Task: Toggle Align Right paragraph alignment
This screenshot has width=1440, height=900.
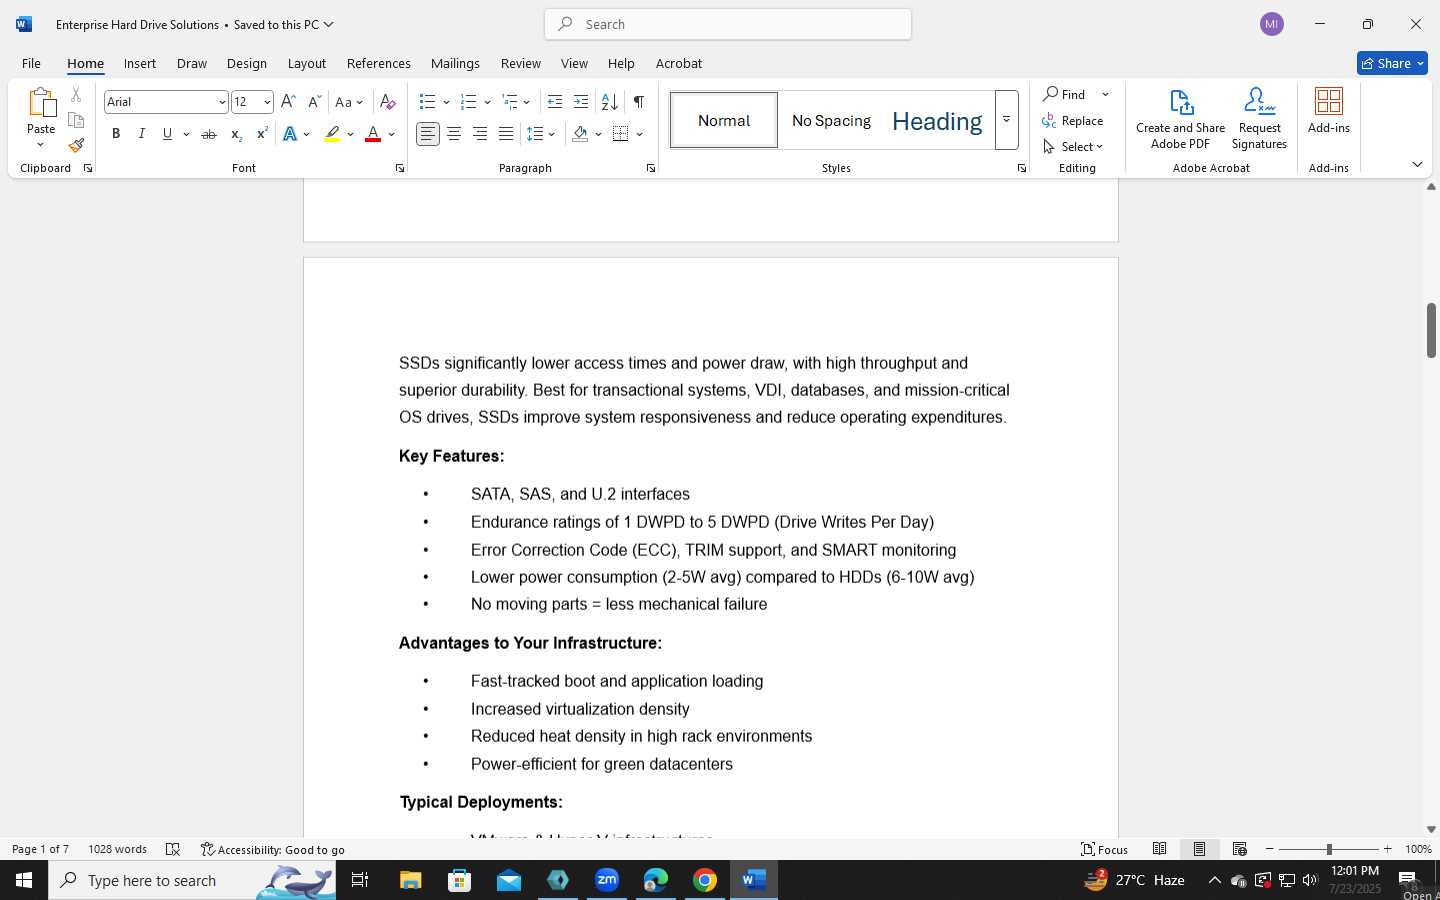Action: pos(480,134)
